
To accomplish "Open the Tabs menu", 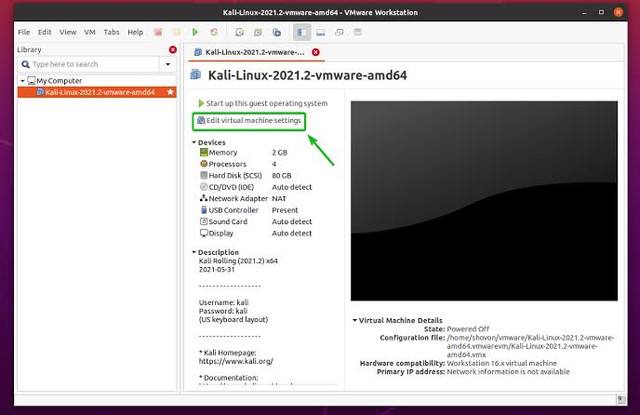I will click(x=111, y=32).
